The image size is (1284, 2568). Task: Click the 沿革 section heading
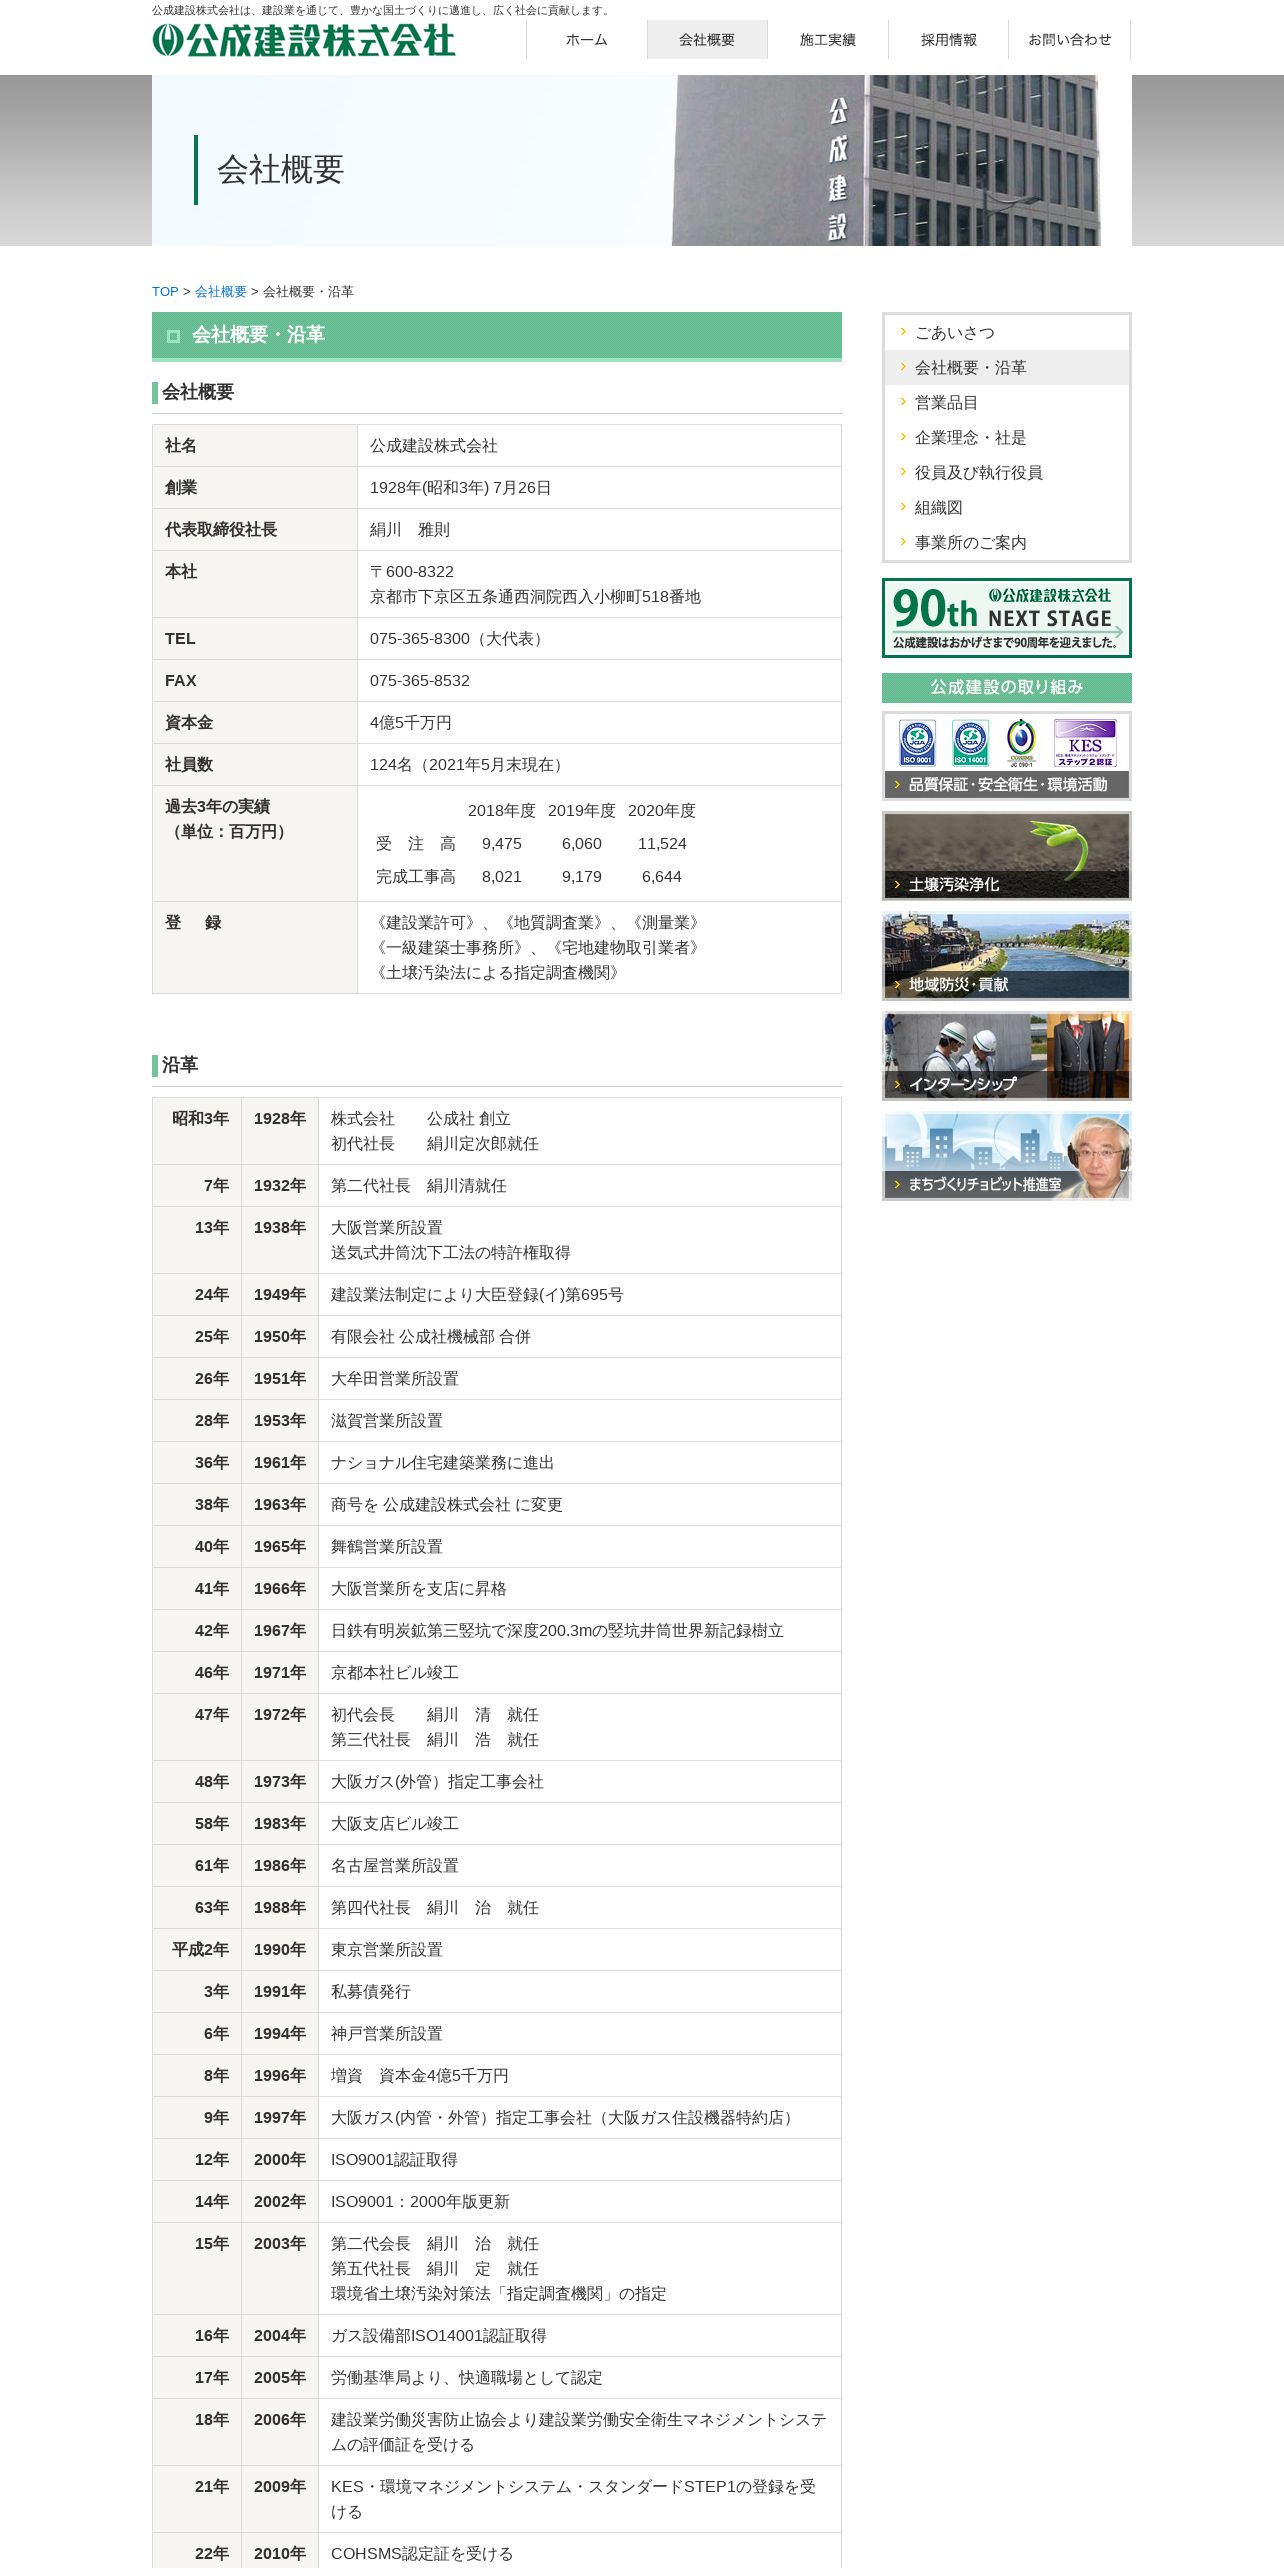coord(180,1065)
